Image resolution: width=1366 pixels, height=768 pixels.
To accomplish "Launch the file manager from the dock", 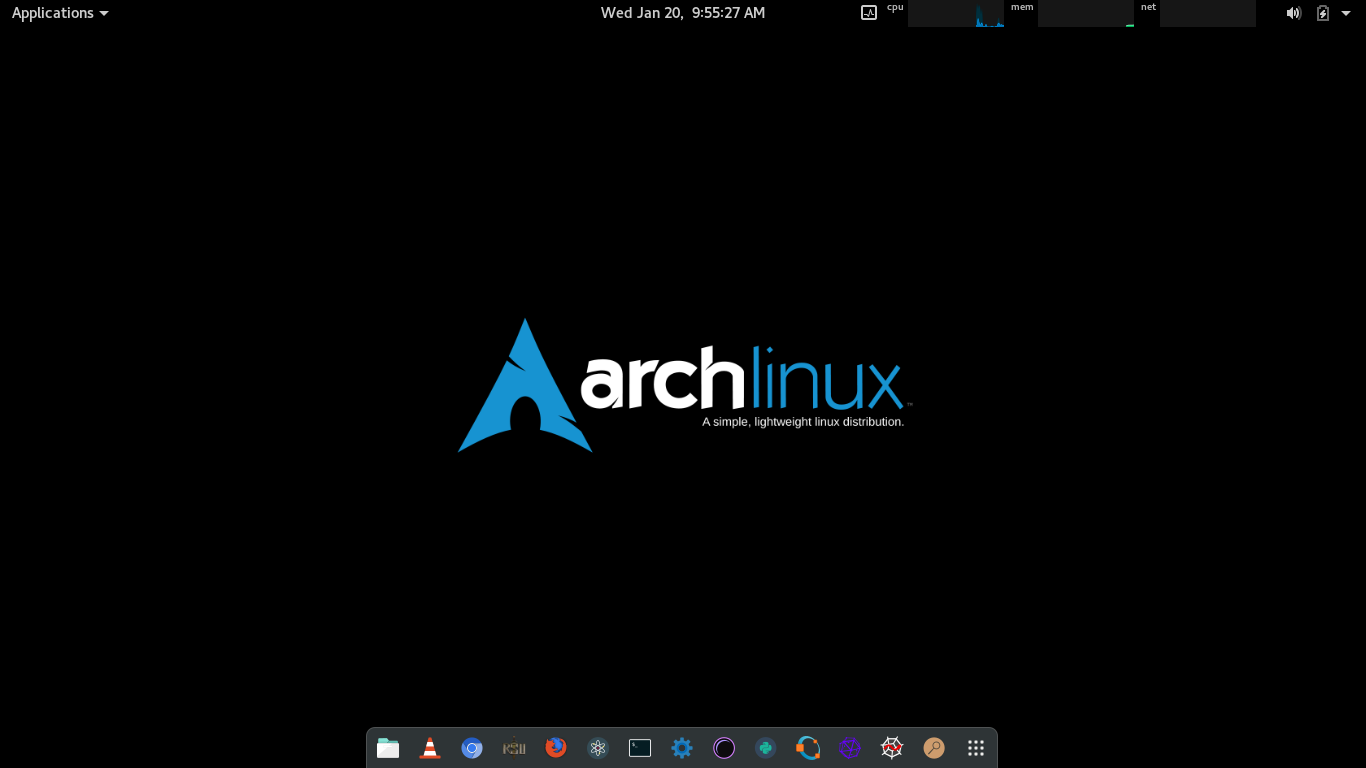I will click(388, 747).
